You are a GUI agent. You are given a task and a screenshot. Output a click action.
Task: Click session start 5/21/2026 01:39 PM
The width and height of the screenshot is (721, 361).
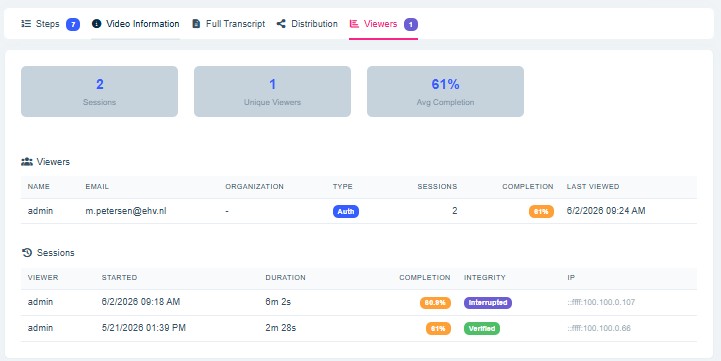(144, 328)
